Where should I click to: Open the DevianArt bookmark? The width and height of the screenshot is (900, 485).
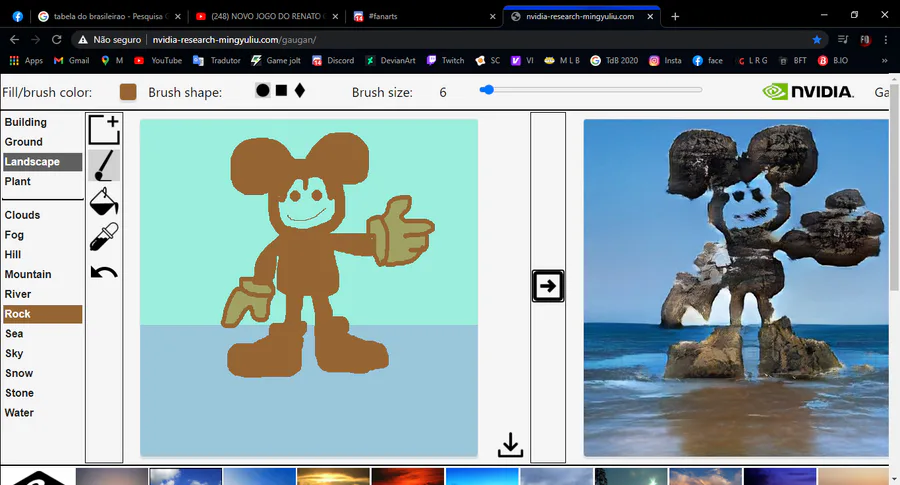390,60
